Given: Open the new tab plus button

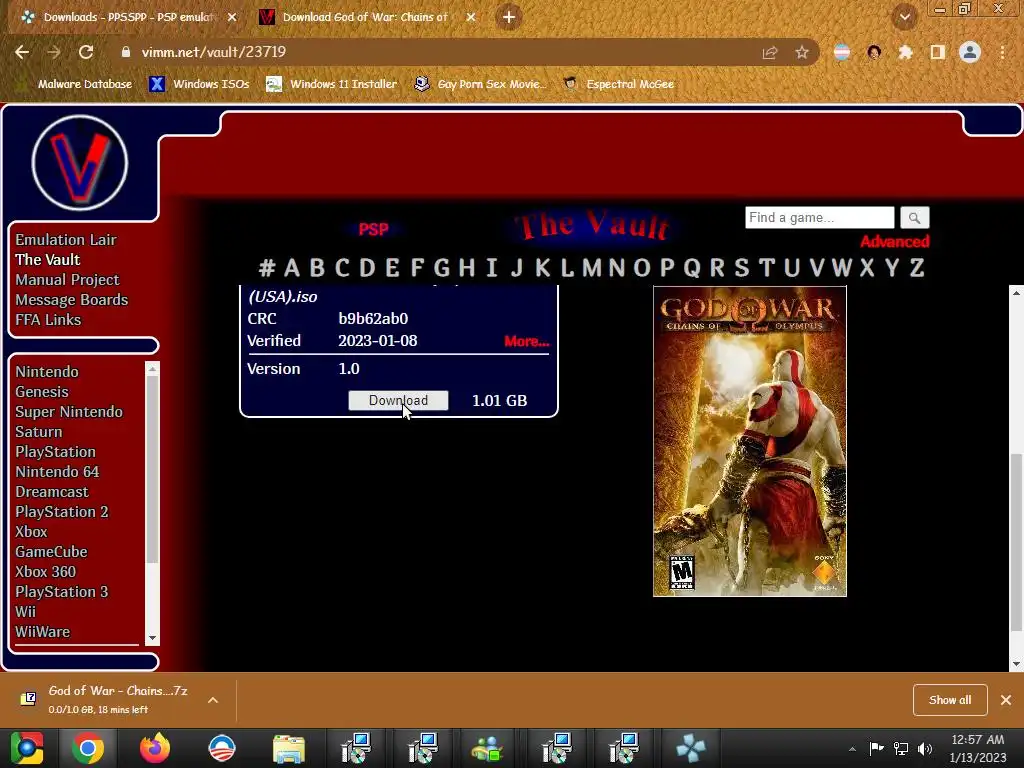Looking at the screenshot, I should (509, 17).
